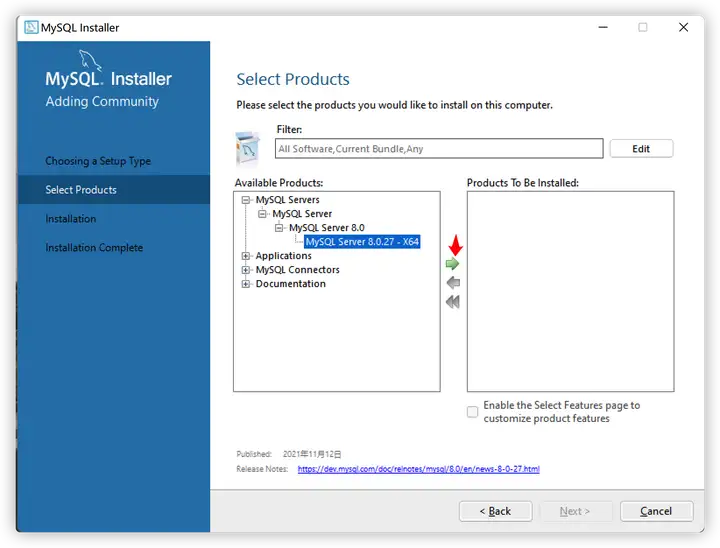Viewport: 720px width, 548px height.
Task: Select the MySQL Connectors tree label
Action: 298,270
